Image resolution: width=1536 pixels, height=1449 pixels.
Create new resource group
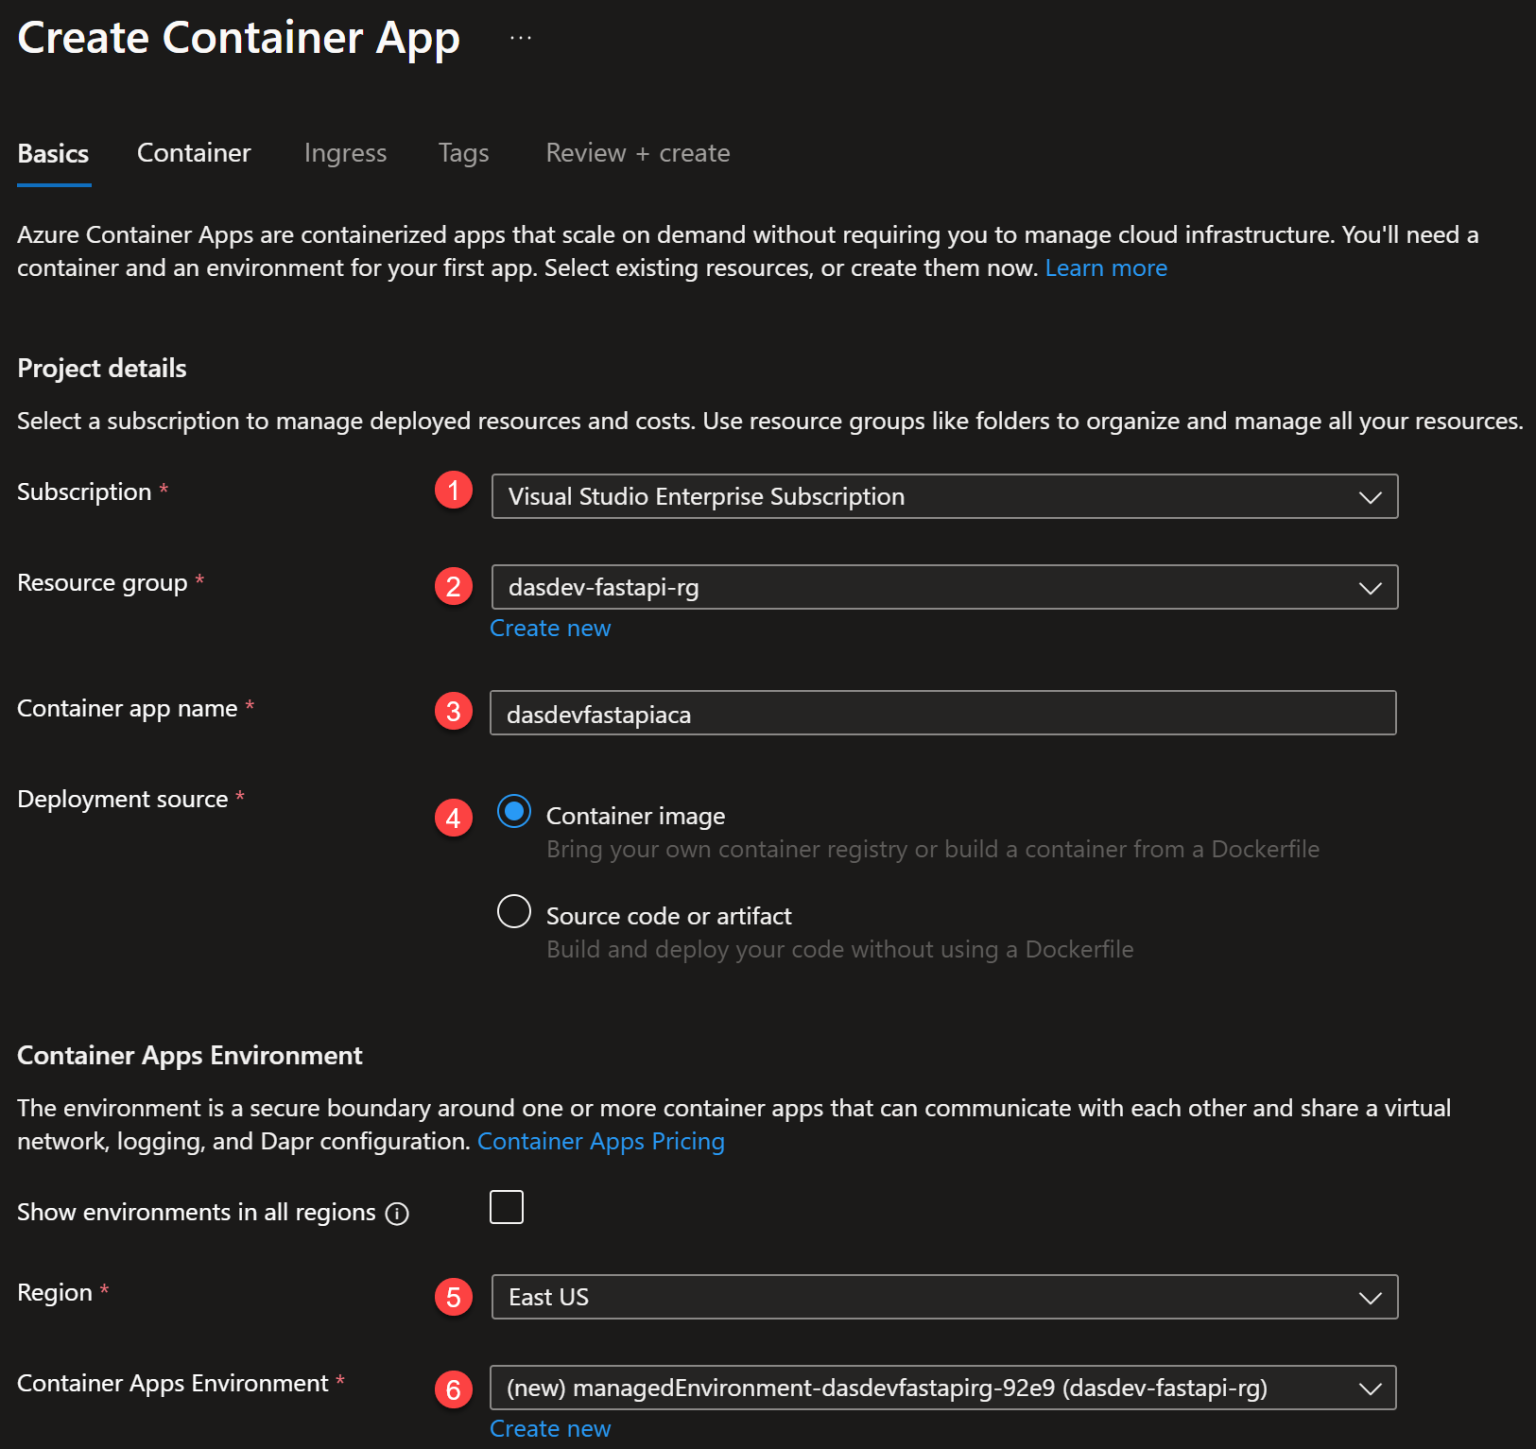[550, 628]
